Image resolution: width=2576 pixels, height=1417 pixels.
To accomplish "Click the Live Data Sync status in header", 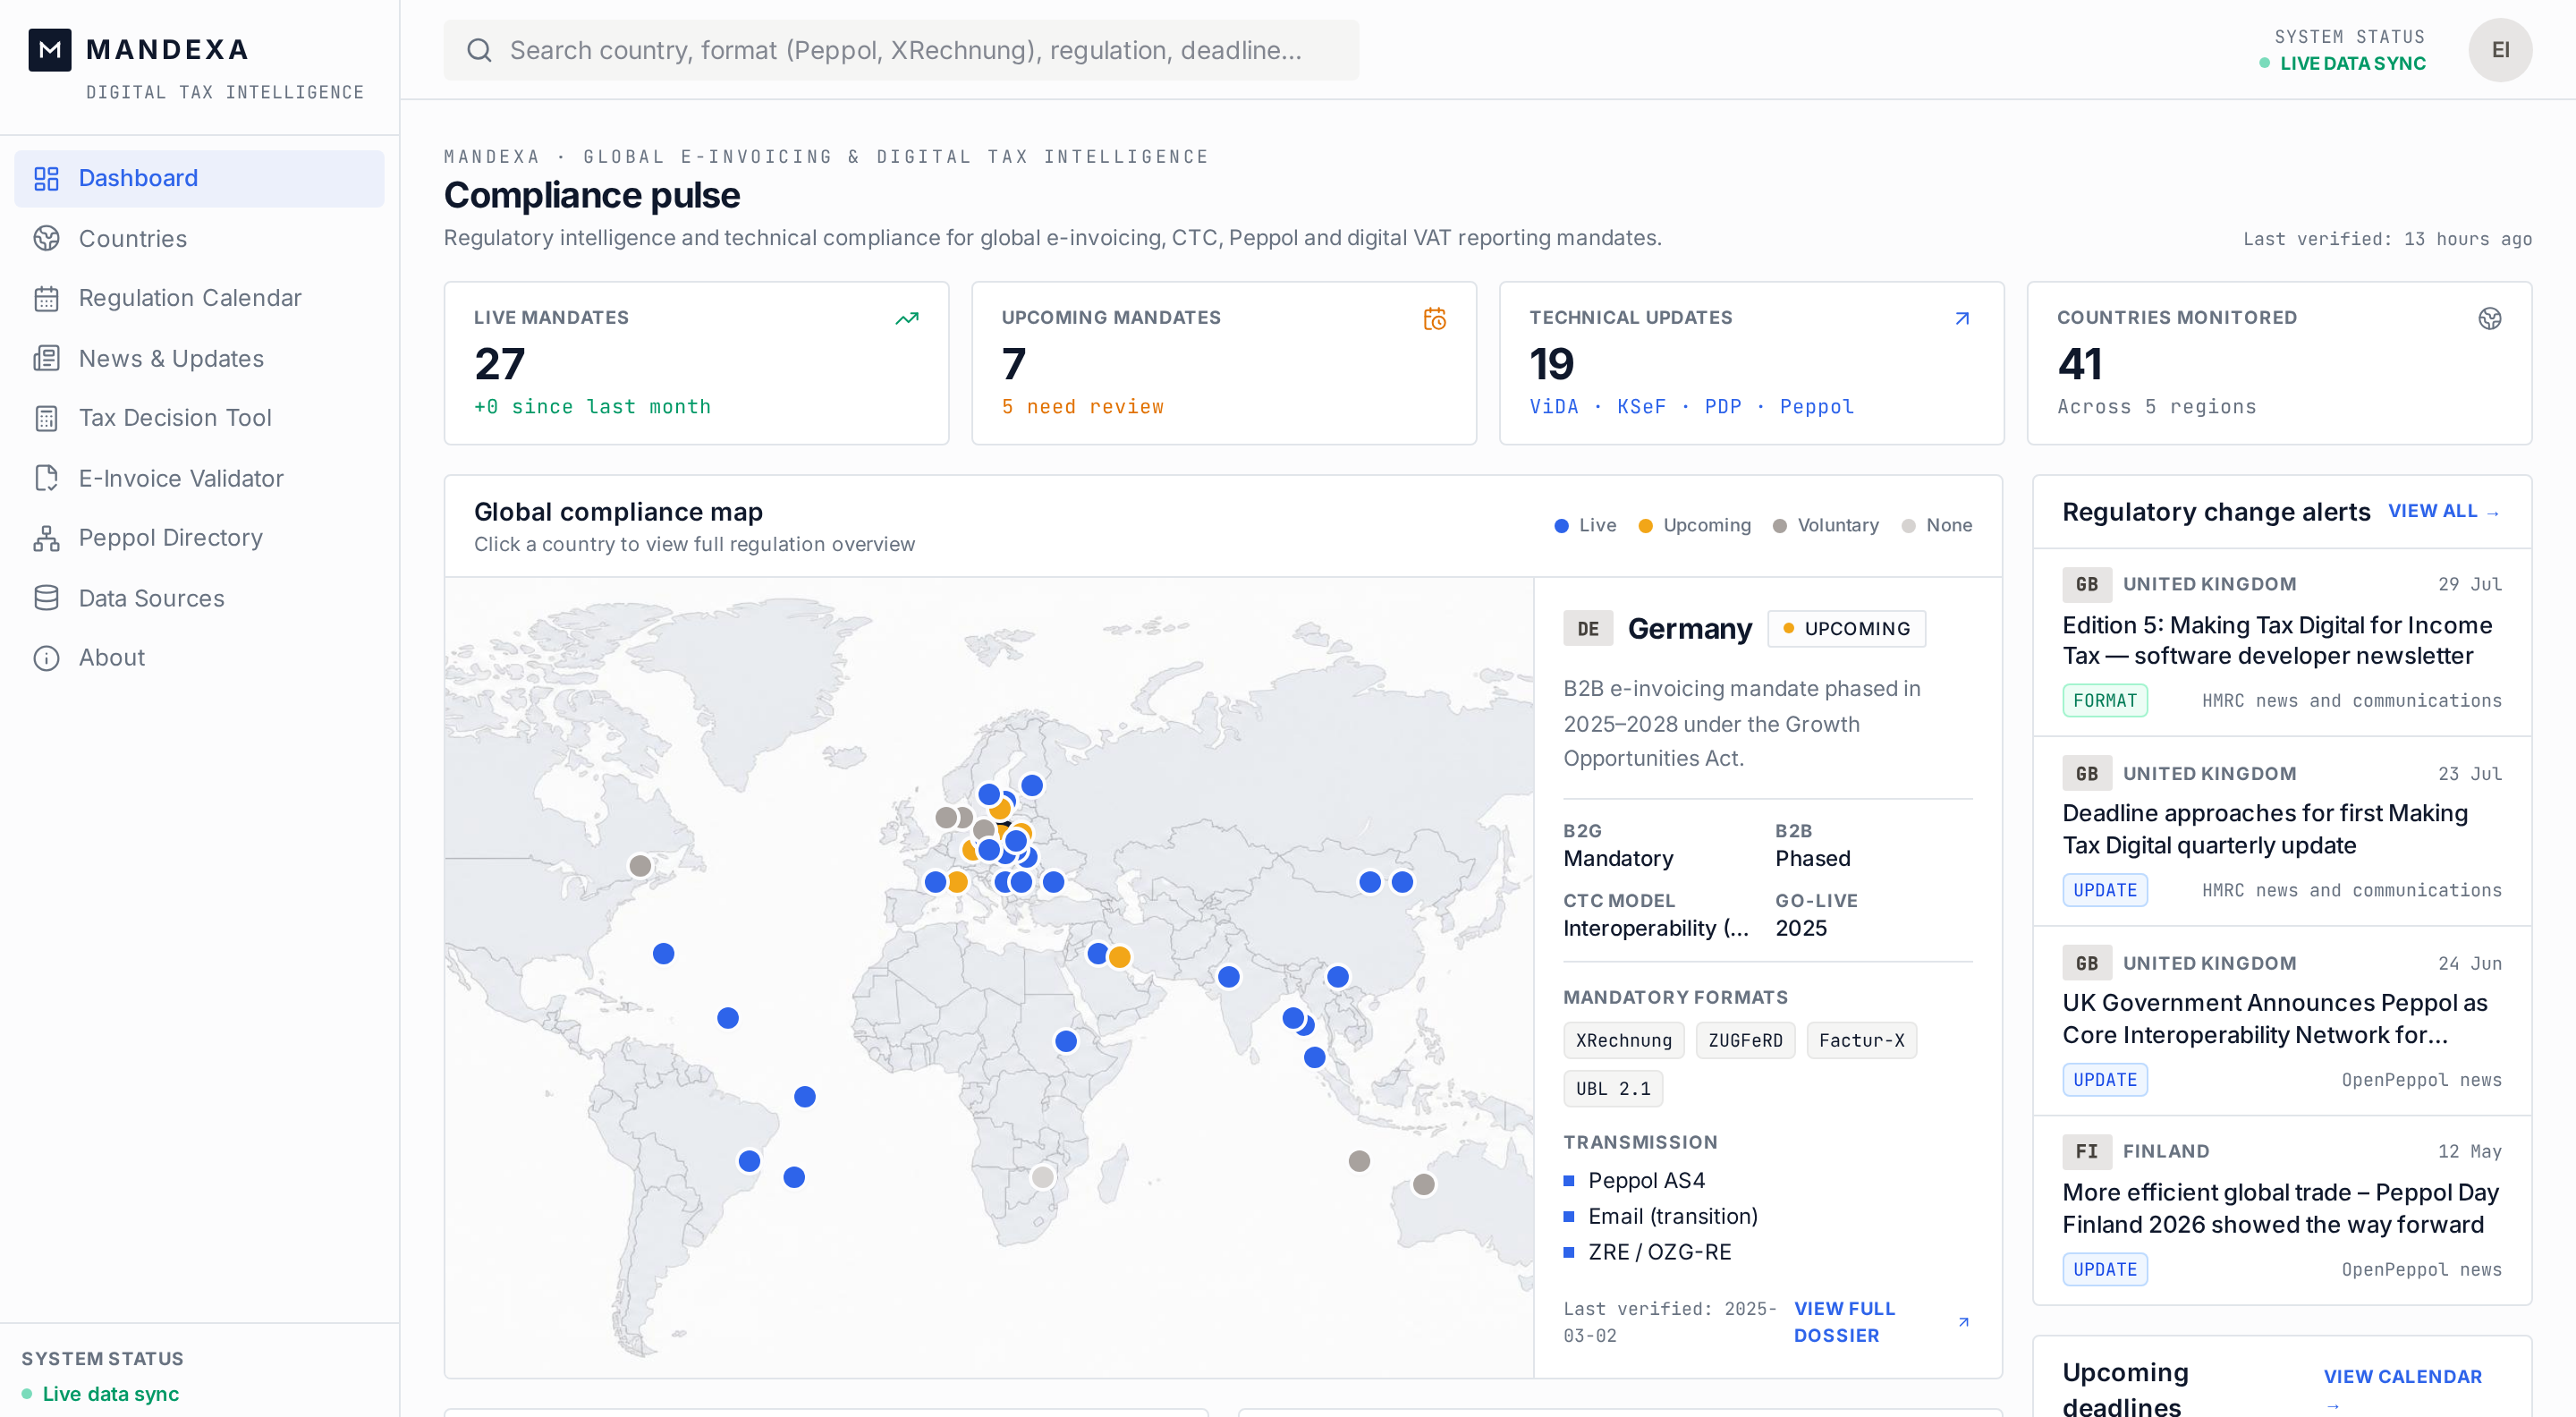I will 2343,63.
